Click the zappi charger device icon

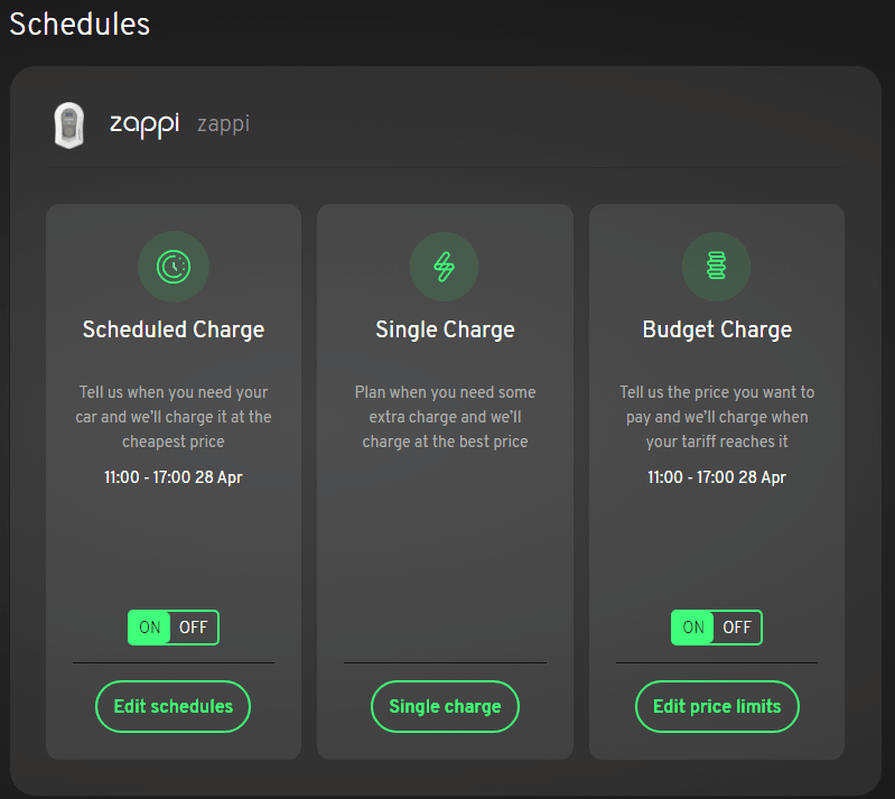[68, 125]
